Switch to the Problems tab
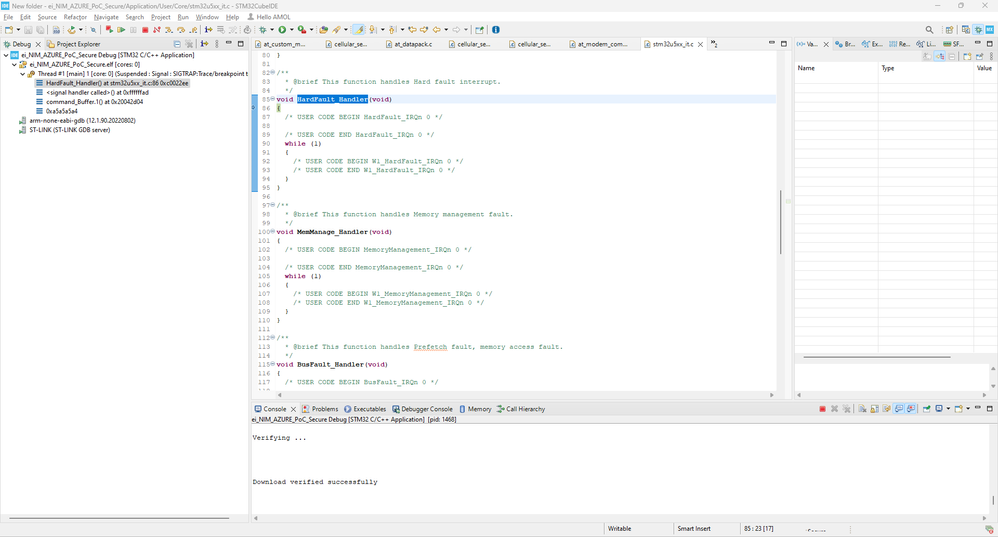The height and width of the screenshot is (537, 998). 320,409
